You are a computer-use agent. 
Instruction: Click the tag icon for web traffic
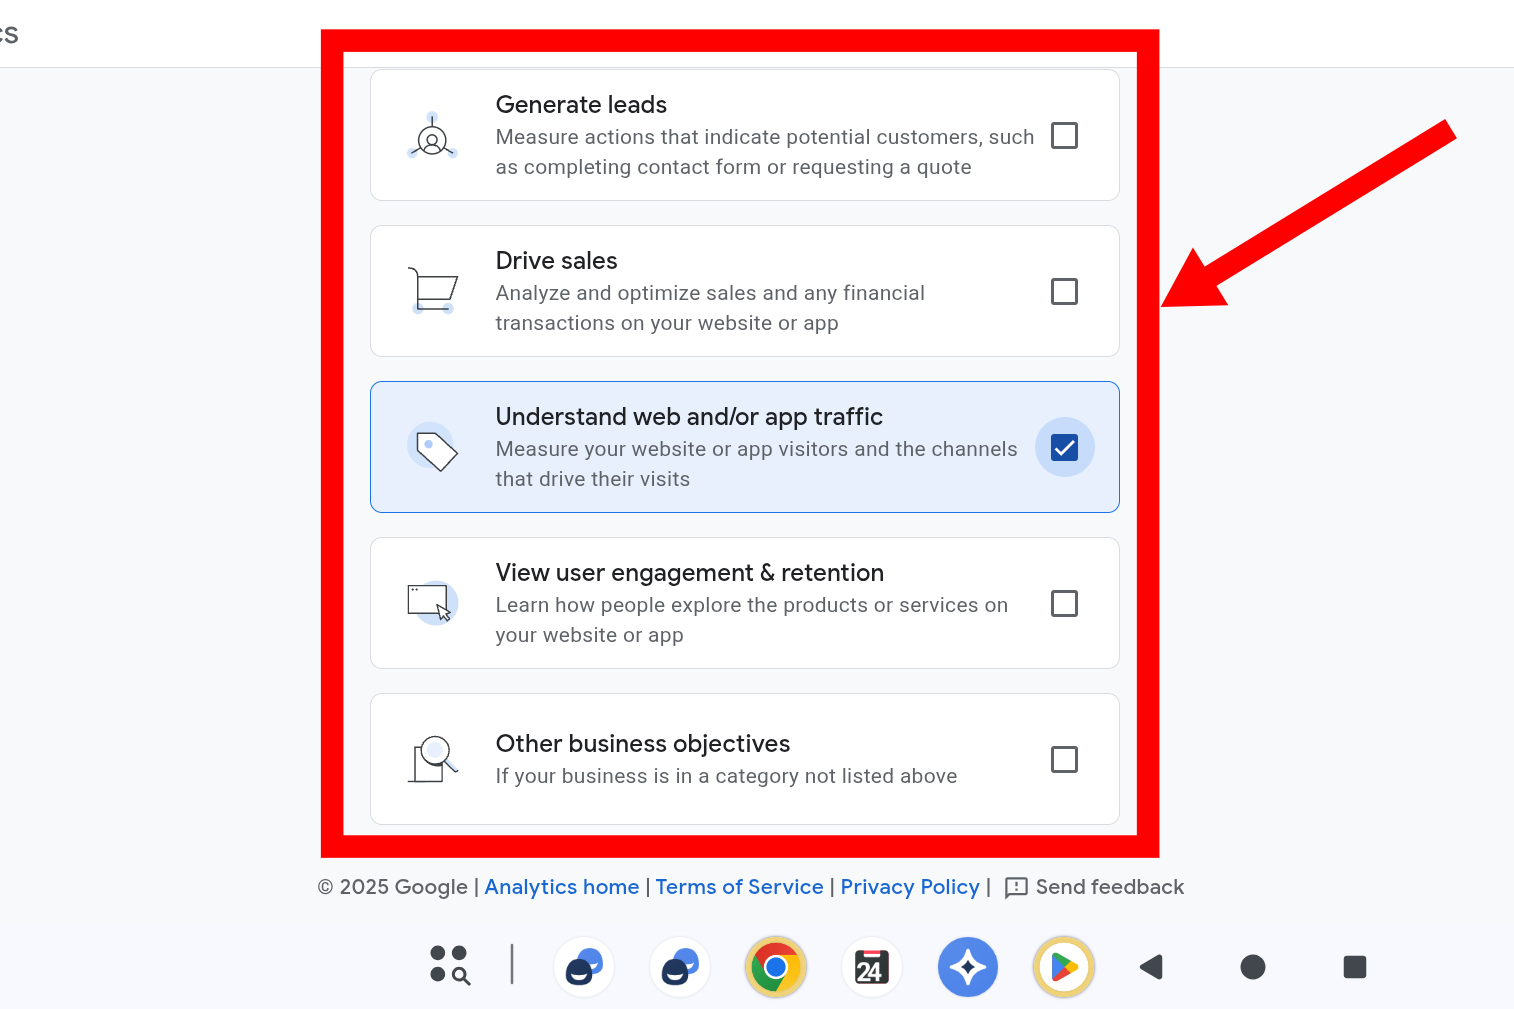coord(433,447)
